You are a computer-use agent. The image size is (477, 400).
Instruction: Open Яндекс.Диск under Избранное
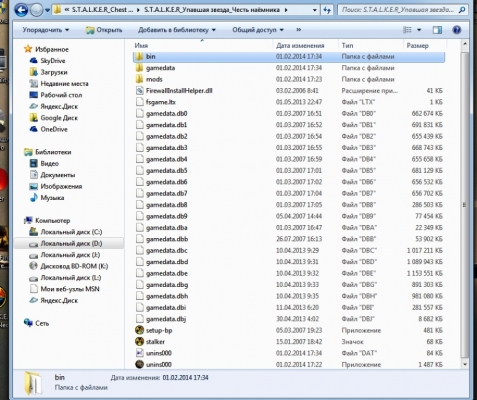(53, 106)
